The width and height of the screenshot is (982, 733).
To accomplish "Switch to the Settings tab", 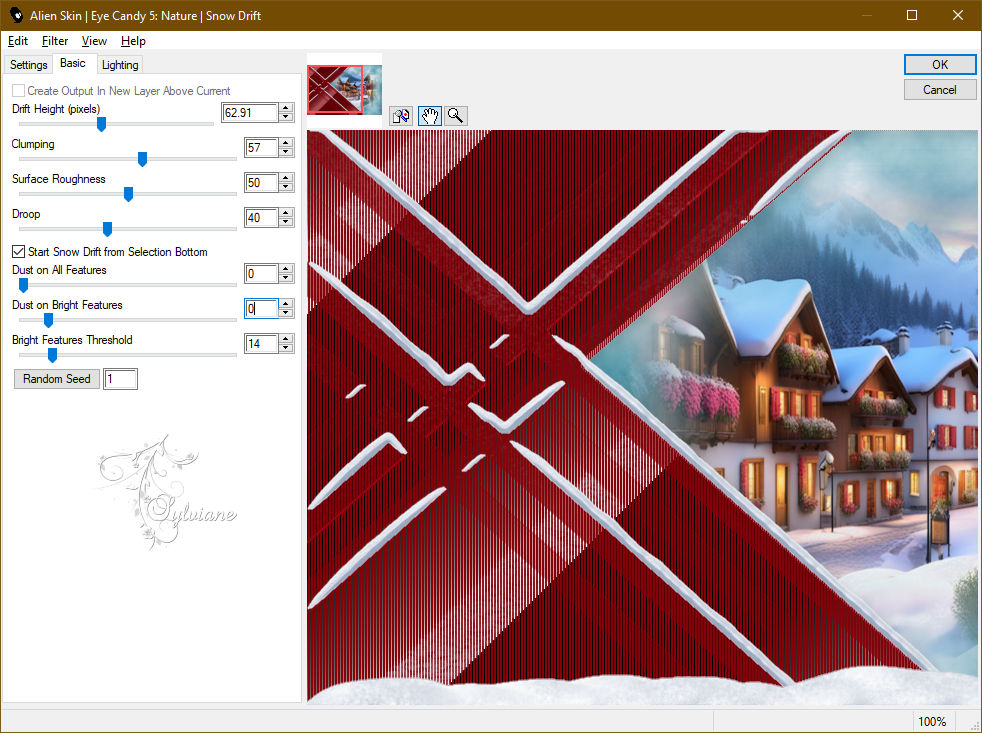I will point(28,65).
